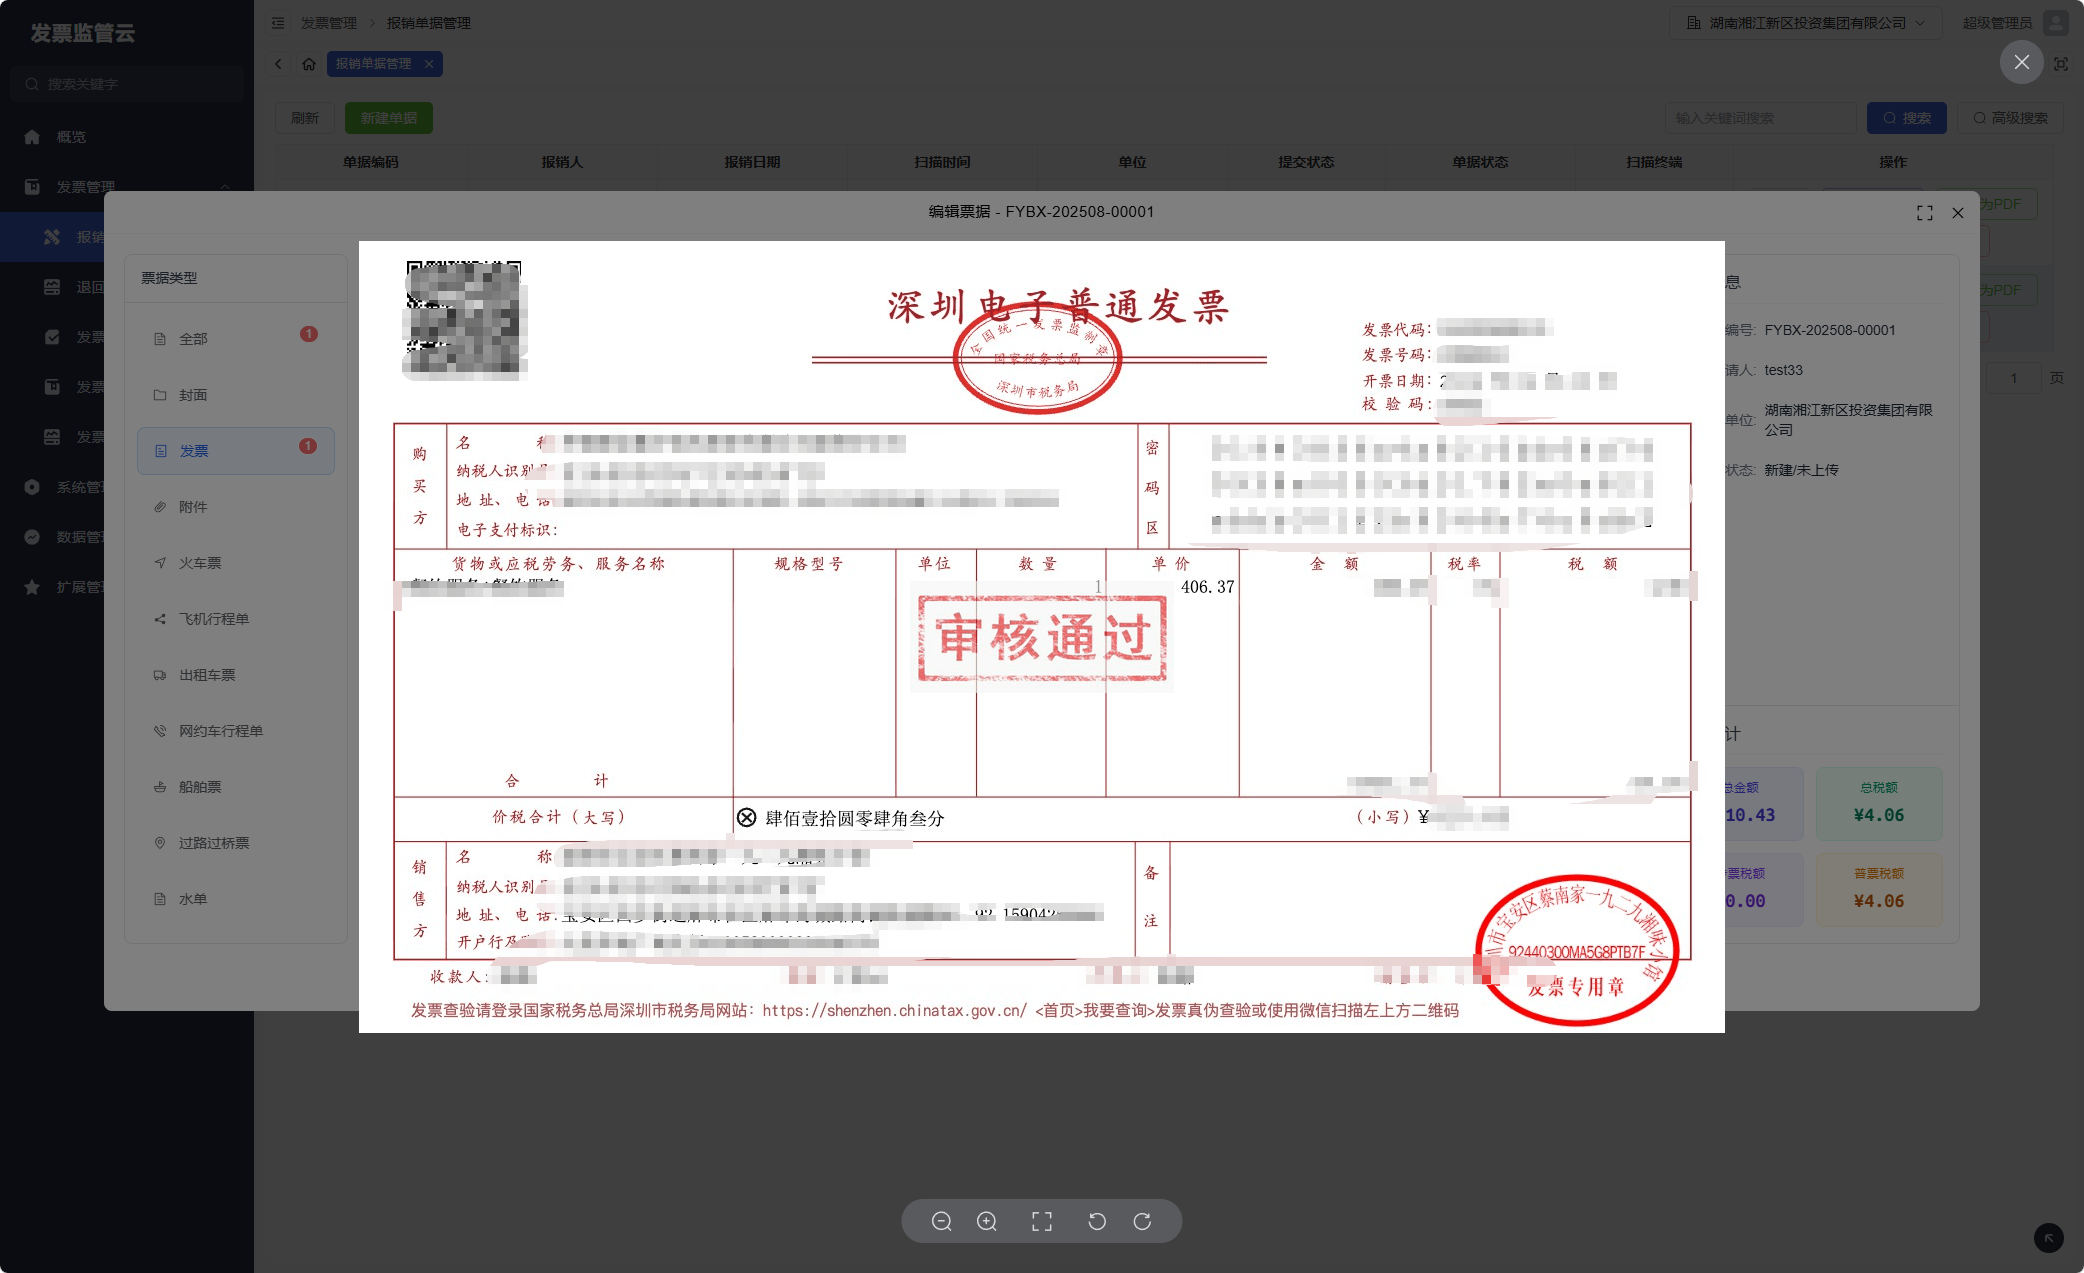The width and height of the screenshot is (2084, 1273).
Task: Zoom in the invoice image
Action: point(987,1221)
